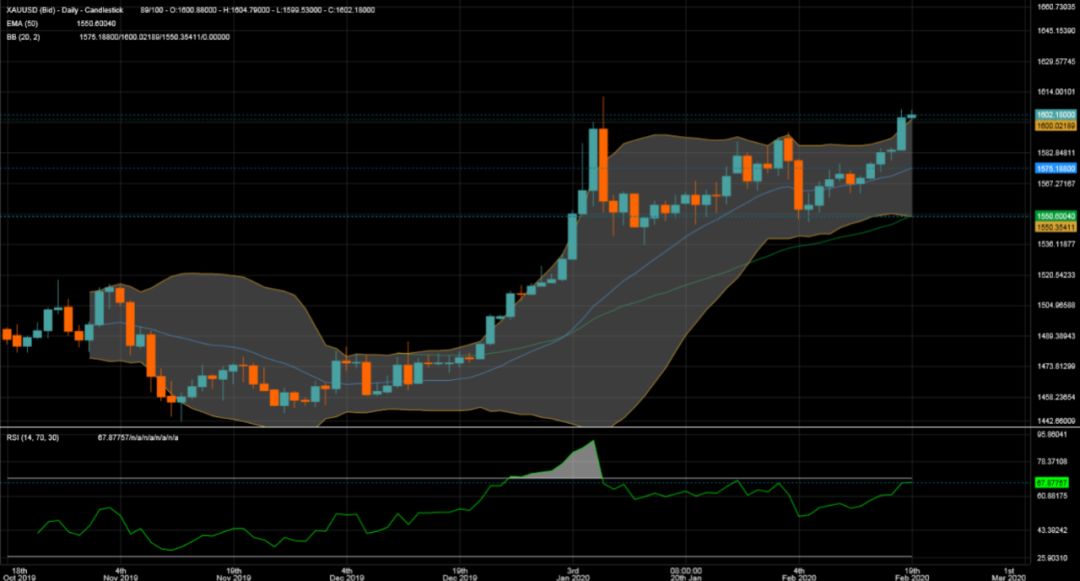This screenshot has width=1080, height=581.
Task: Click RSI axis label 95.96041
Action: pyautogui.click(x=1052, y=434)
